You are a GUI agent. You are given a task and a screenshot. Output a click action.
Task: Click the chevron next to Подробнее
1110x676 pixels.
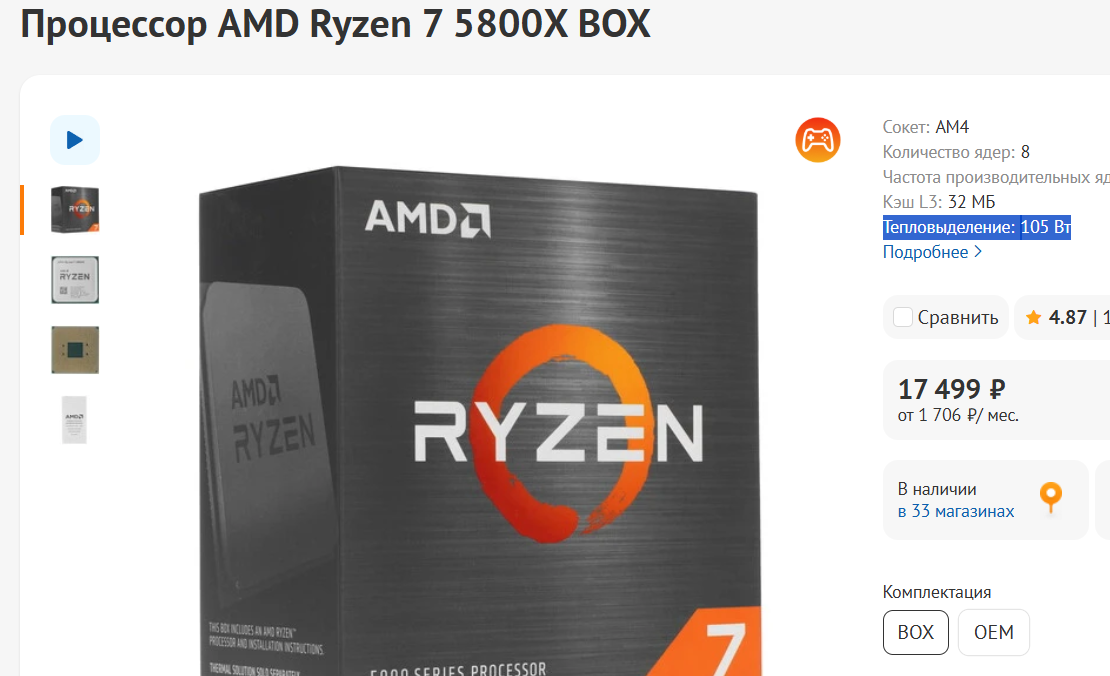pyautogui.click(x=978, y=251)
